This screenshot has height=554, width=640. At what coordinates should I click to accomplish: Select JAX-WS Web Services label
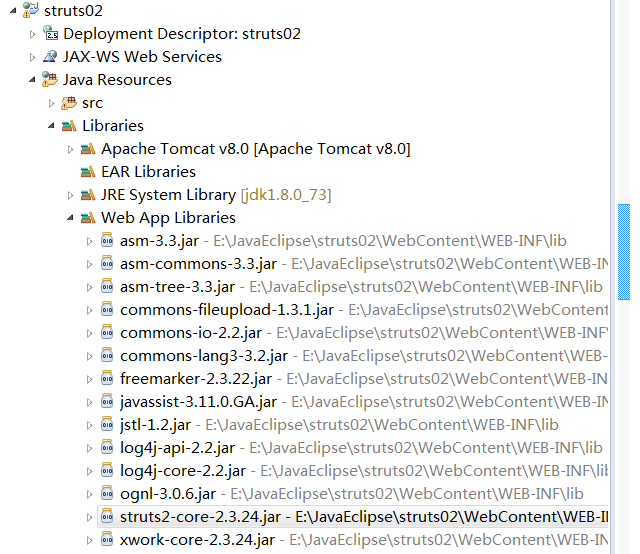142,56
